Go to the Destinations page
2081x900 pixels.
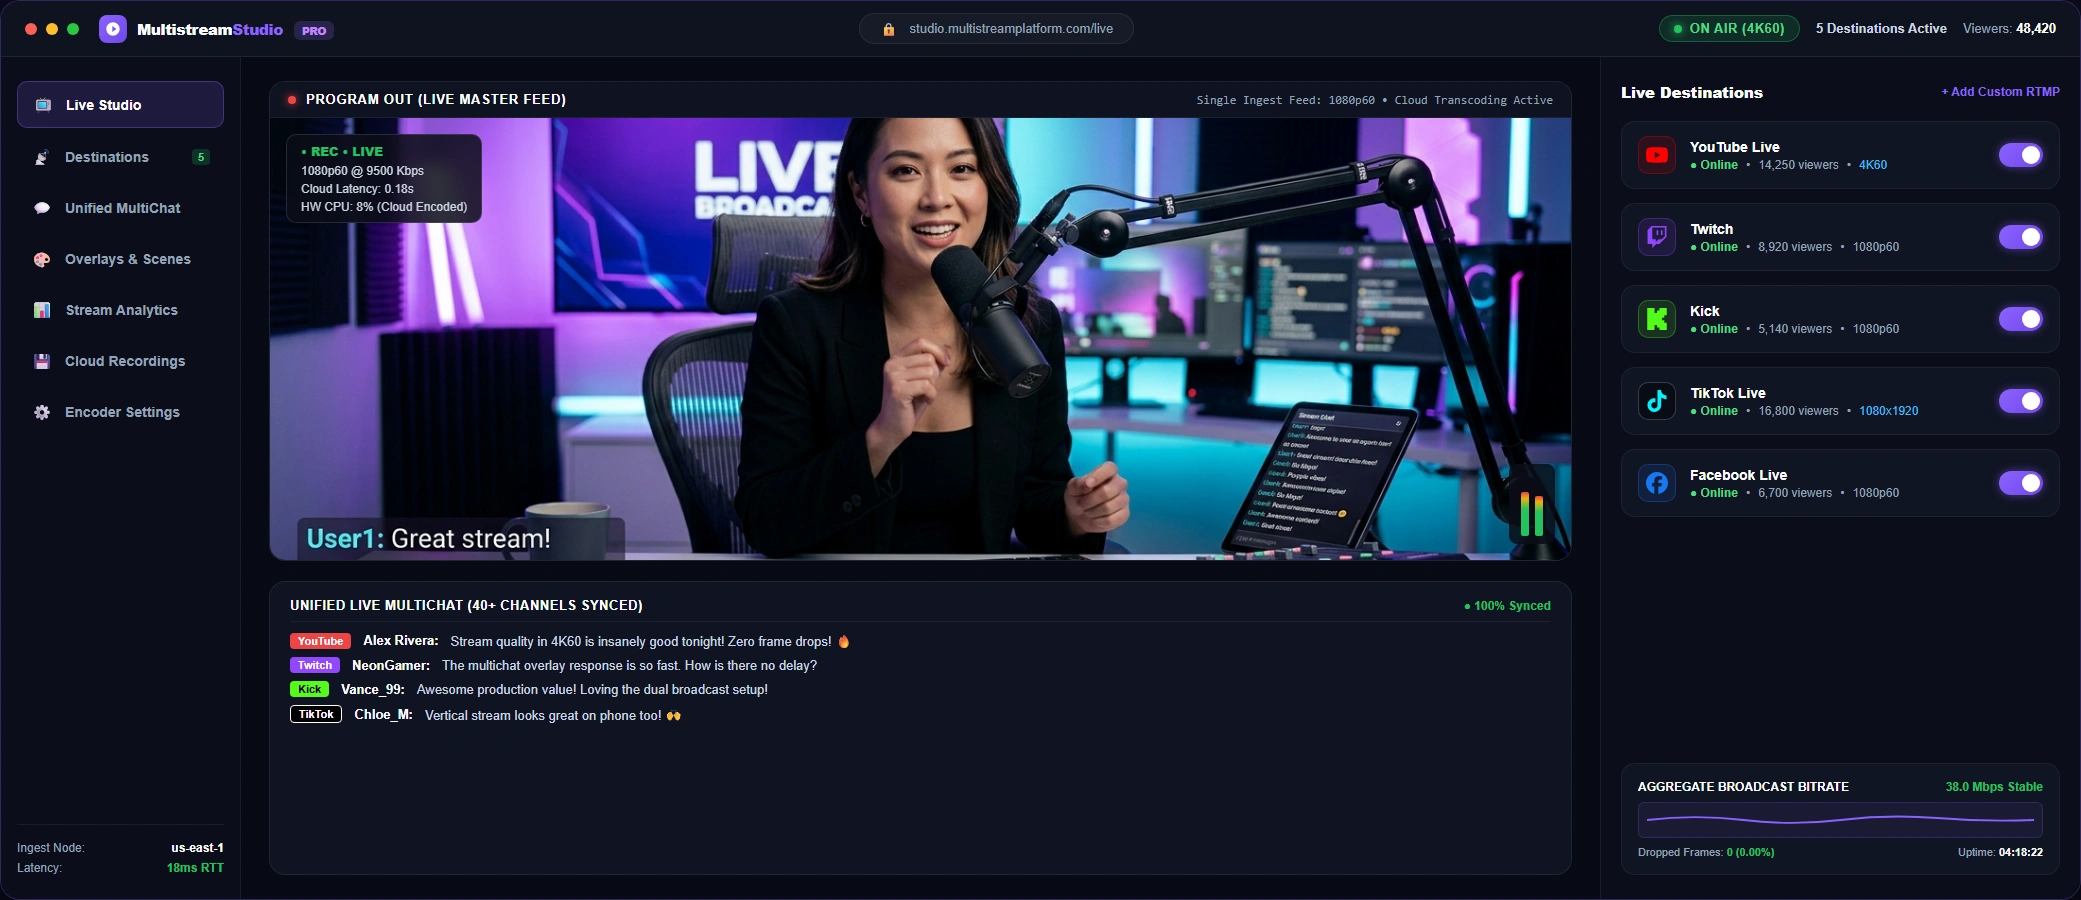[120, 157]
